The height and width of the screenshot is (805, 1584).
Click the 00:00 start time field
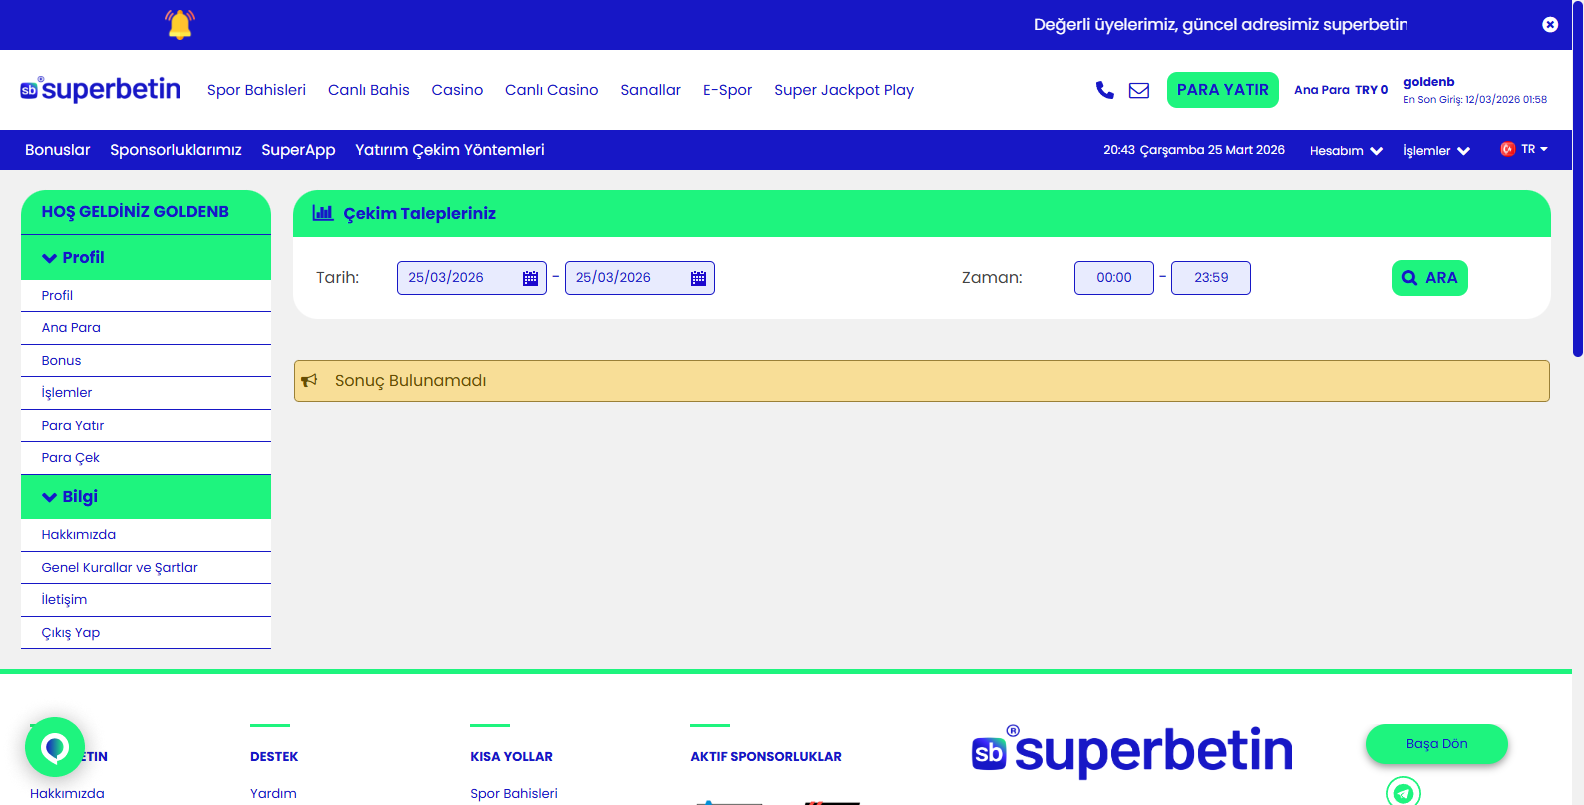pos(1113,278)
